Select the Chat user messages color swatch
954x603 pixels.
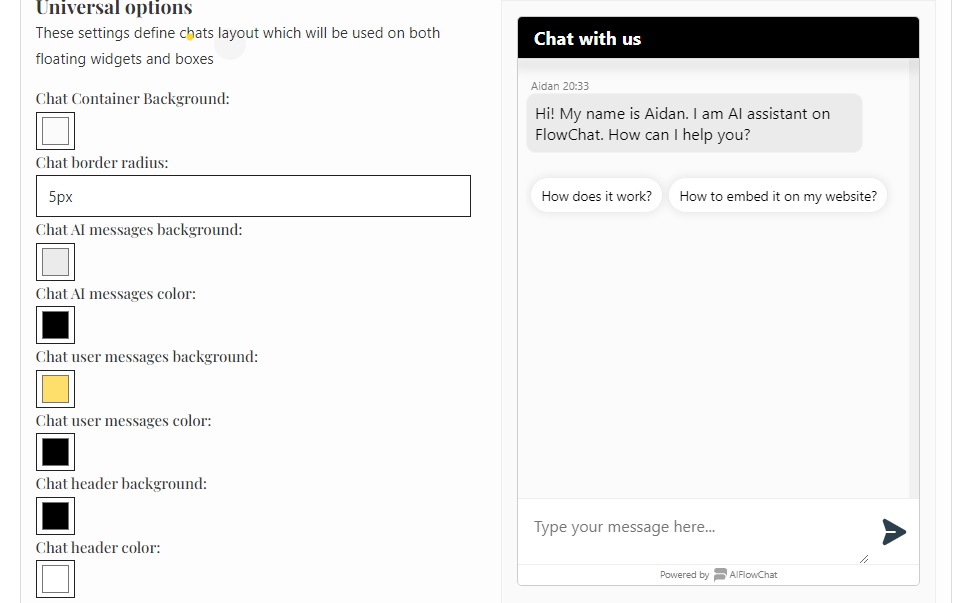(x=55, y=452)
